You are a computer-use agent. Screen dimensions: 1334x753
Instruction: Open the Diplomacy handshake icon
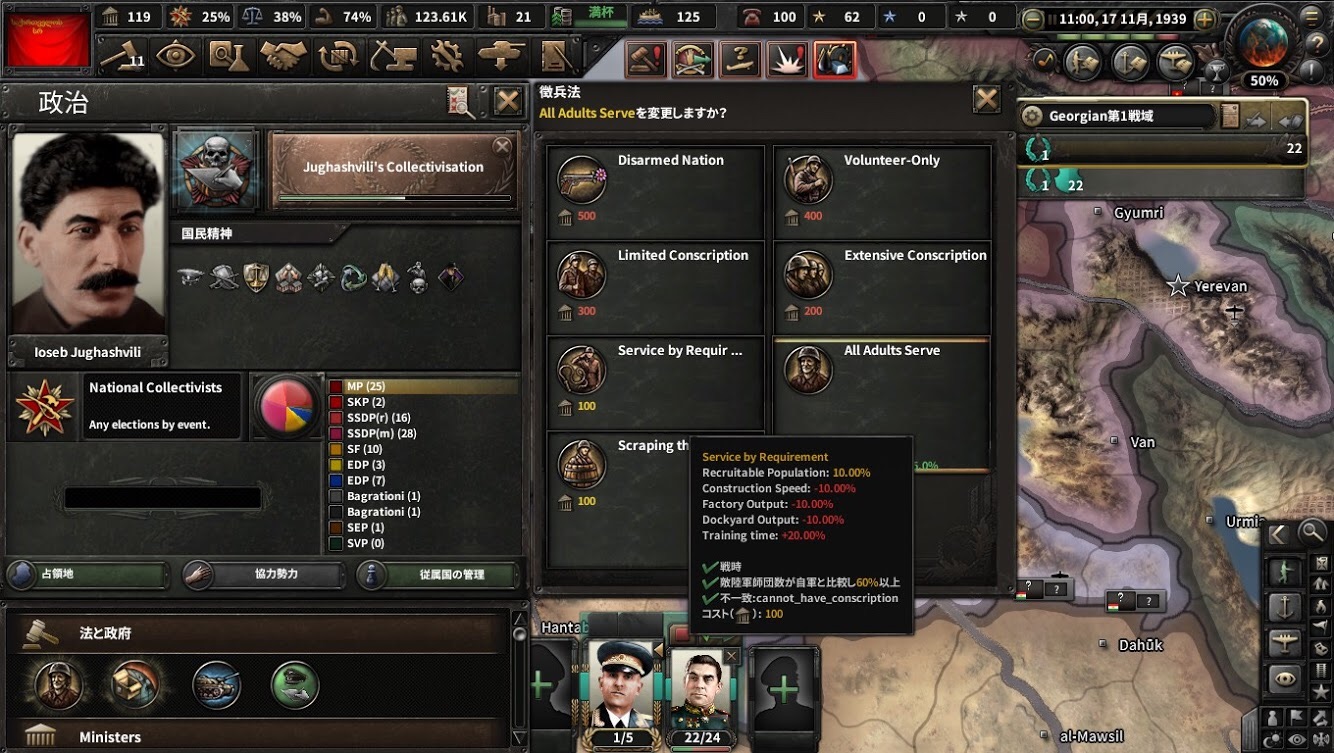tap(283, 56)
